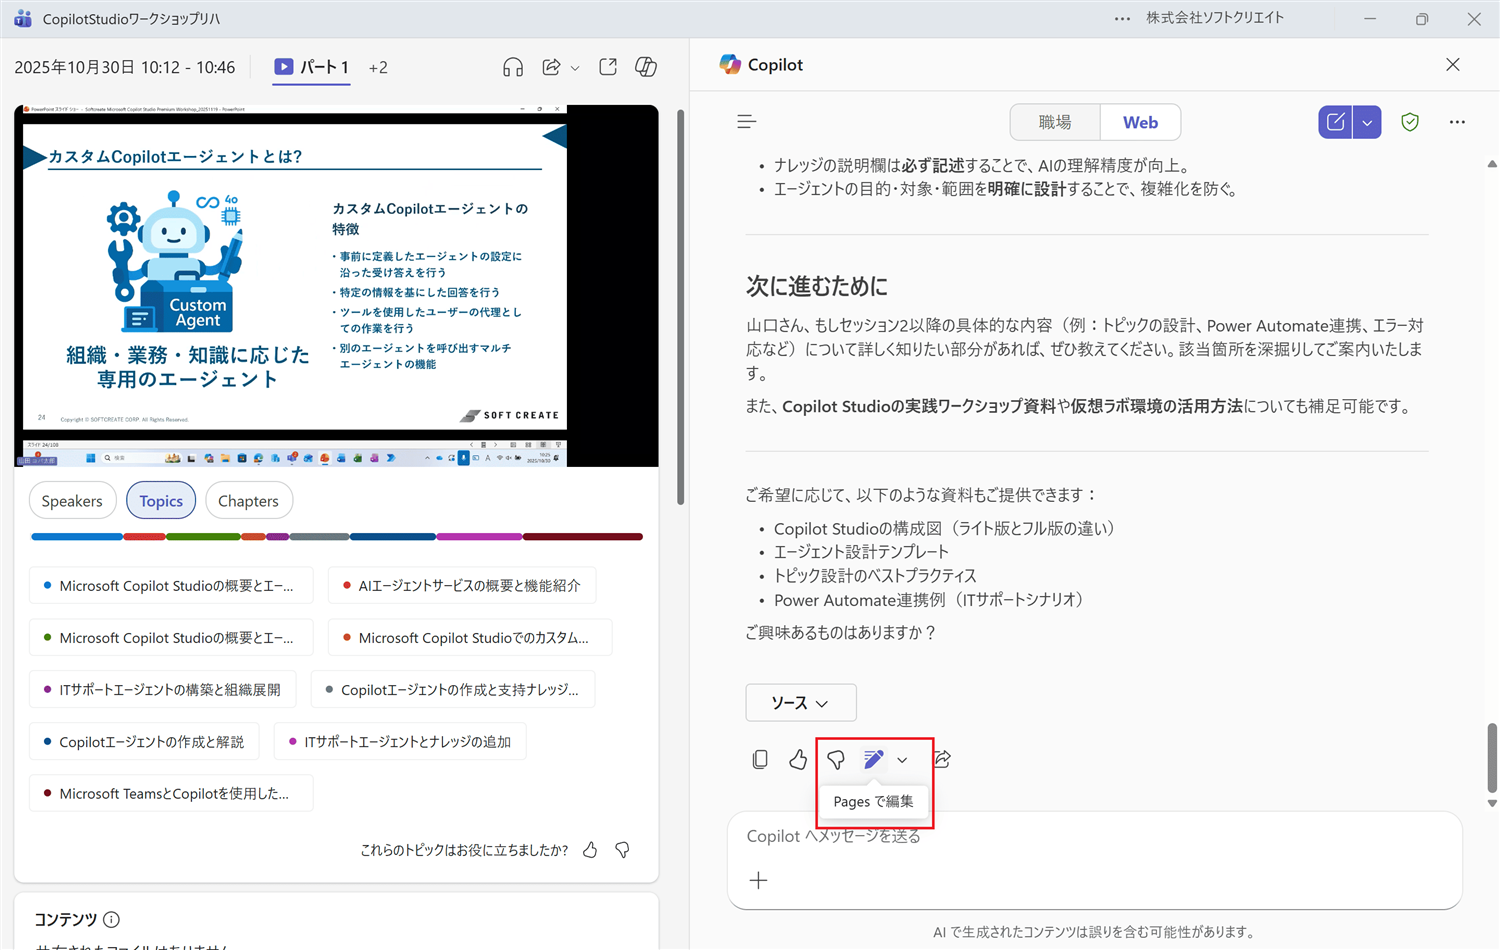Expand the ソース dropdown
This screenshot has width=1500, height=950.
click(x=800, y=702)
